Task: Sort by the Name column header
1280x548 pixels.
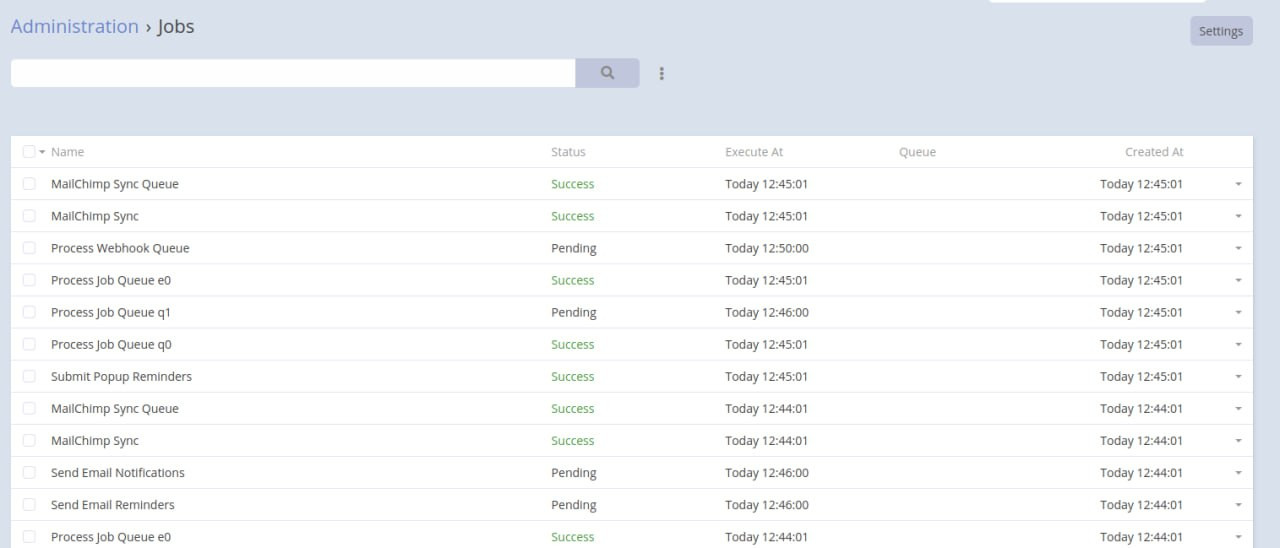Action: coord(67,152)
